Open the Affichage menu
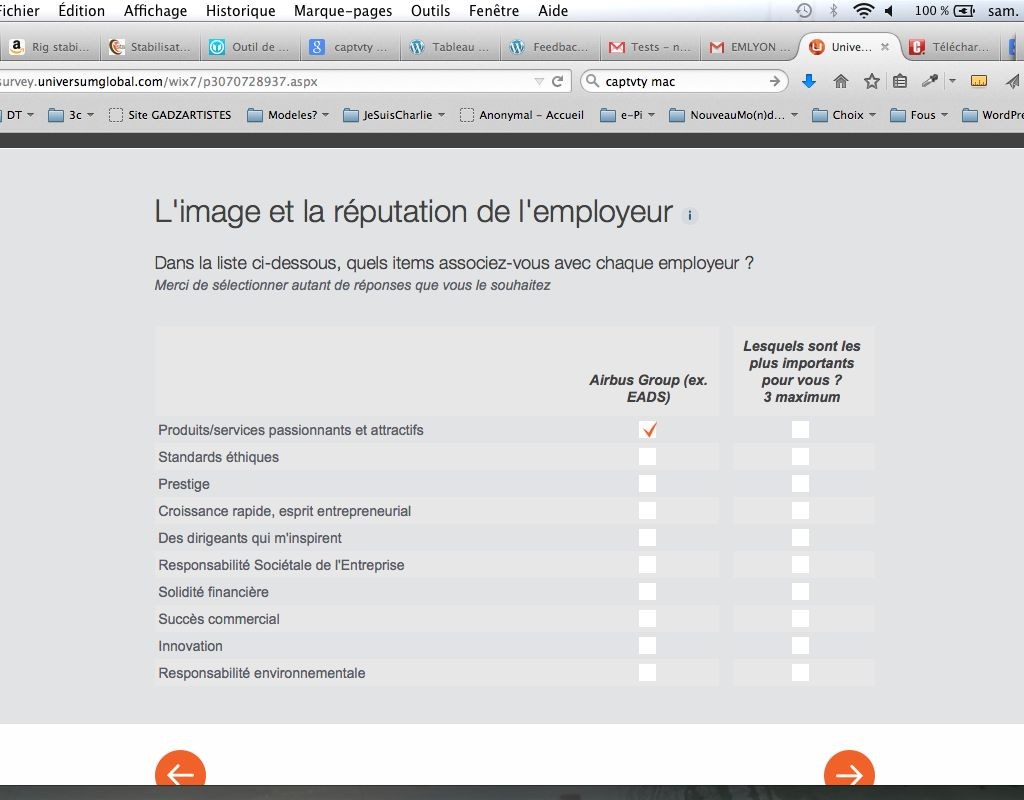The image size is (1024, 800). pos(155,10)
